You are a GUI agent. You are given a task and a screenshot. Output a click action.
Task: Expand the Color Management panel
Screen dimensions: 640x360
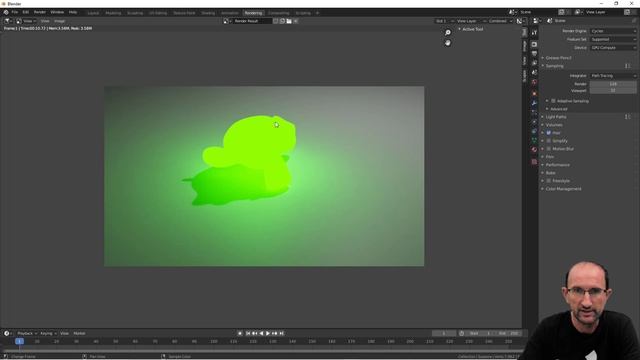click(x=562, y=189)
